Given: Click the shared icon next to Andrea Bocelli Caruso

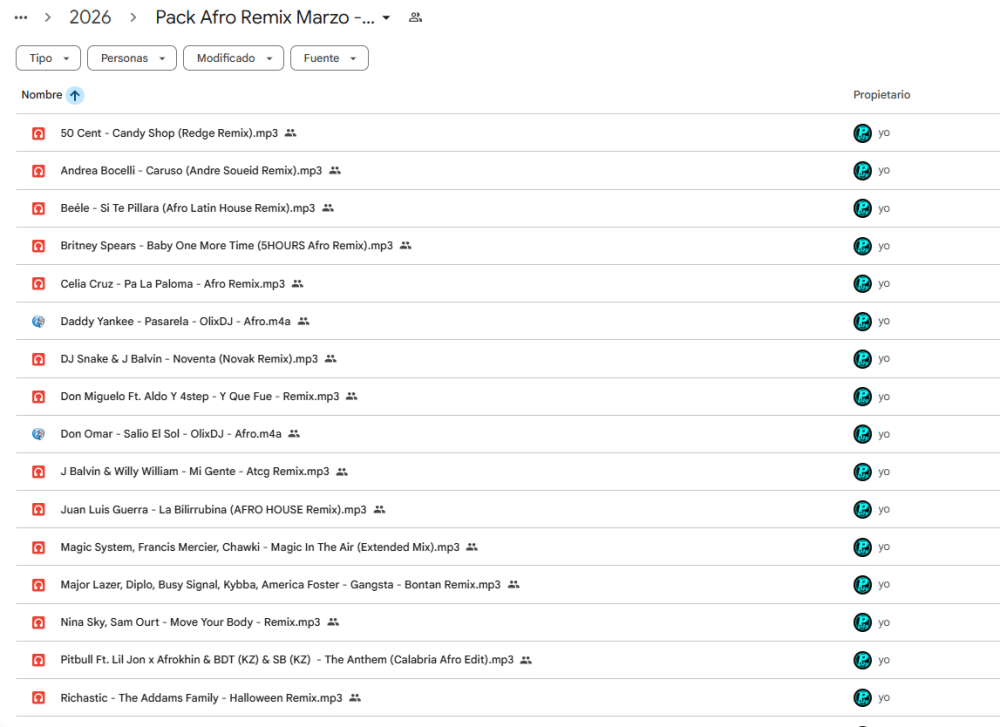Looking at the screenshot, I should tap(335, 171).
